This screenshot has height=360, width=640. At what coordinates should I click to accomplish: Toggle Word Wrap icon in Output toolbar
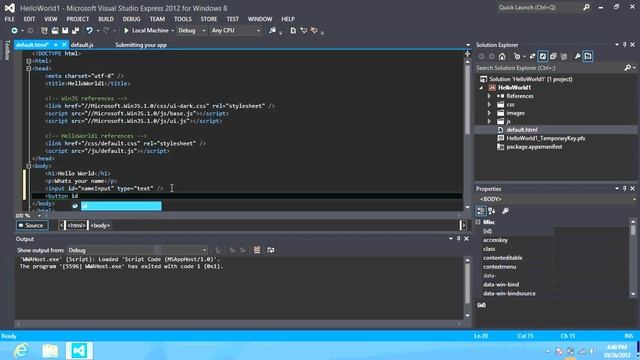(x=271, y=250)
